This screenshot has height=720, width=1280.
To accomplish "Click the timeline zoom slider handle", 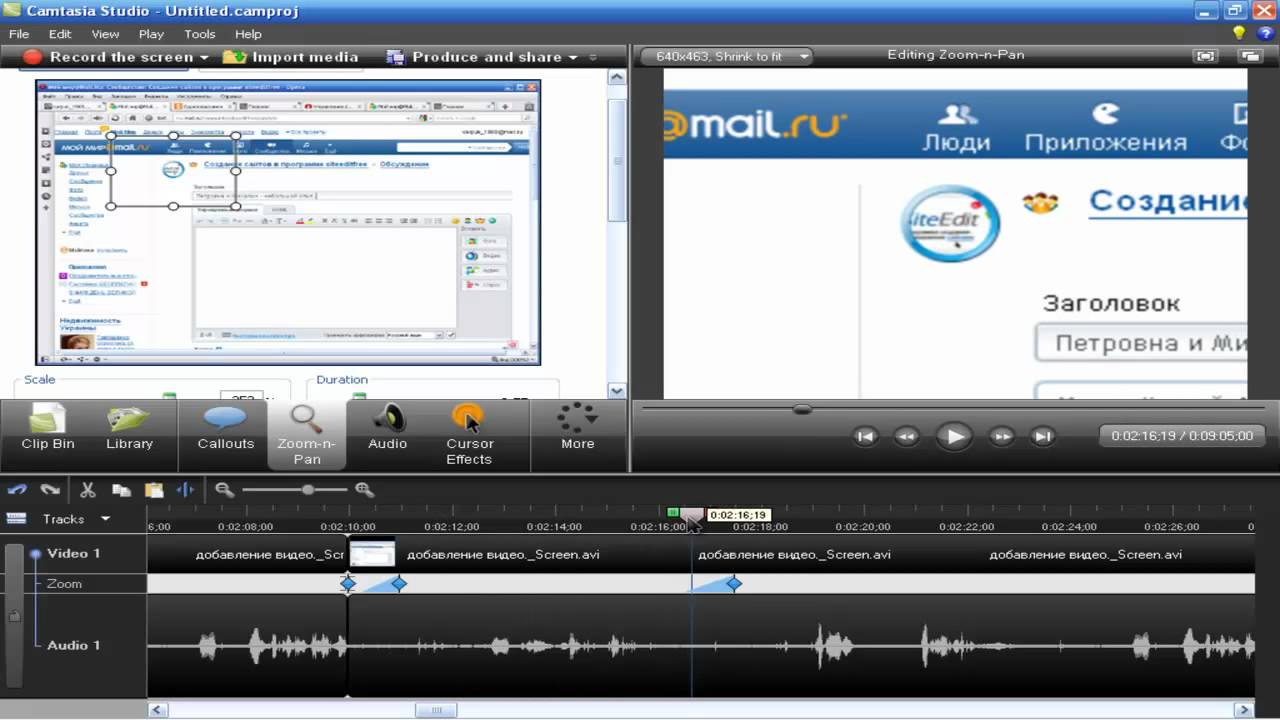I will tap(308, 490).
